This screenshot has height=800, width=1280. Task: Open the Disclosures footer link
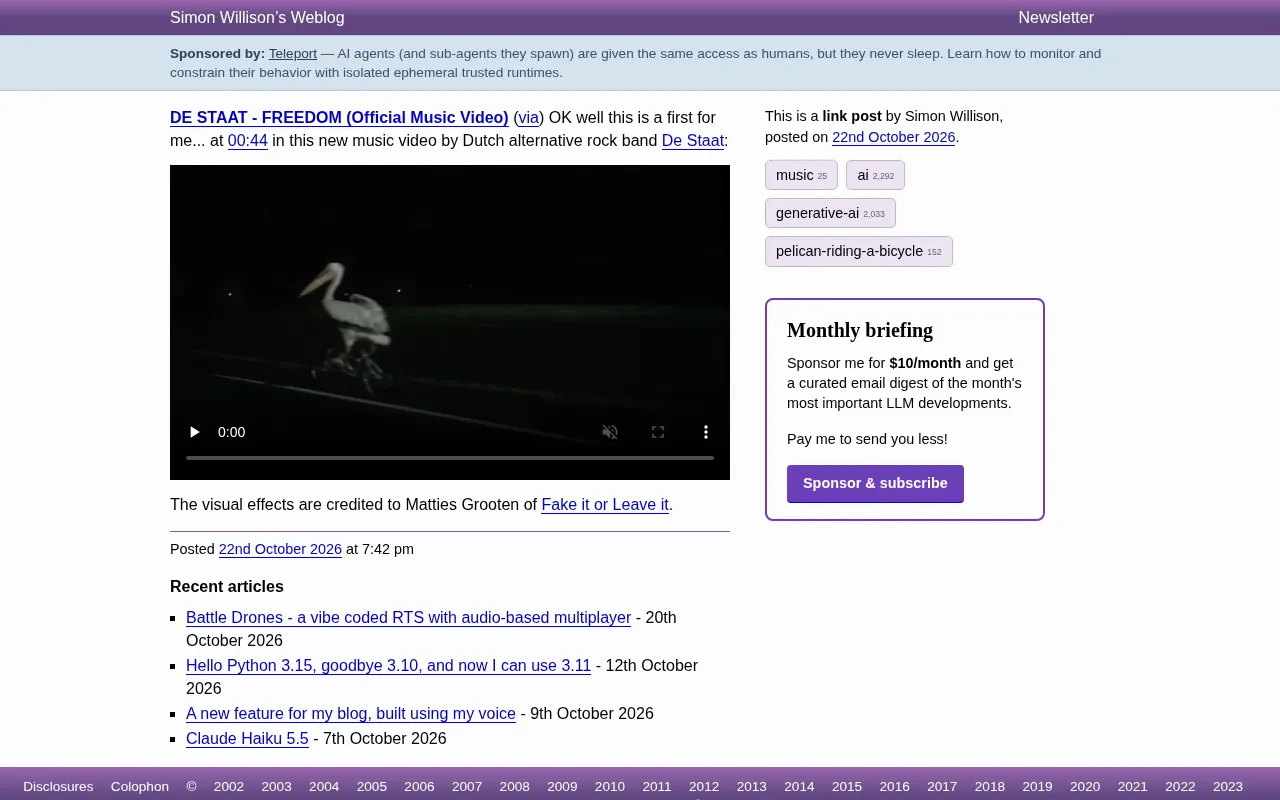(58, 787)
